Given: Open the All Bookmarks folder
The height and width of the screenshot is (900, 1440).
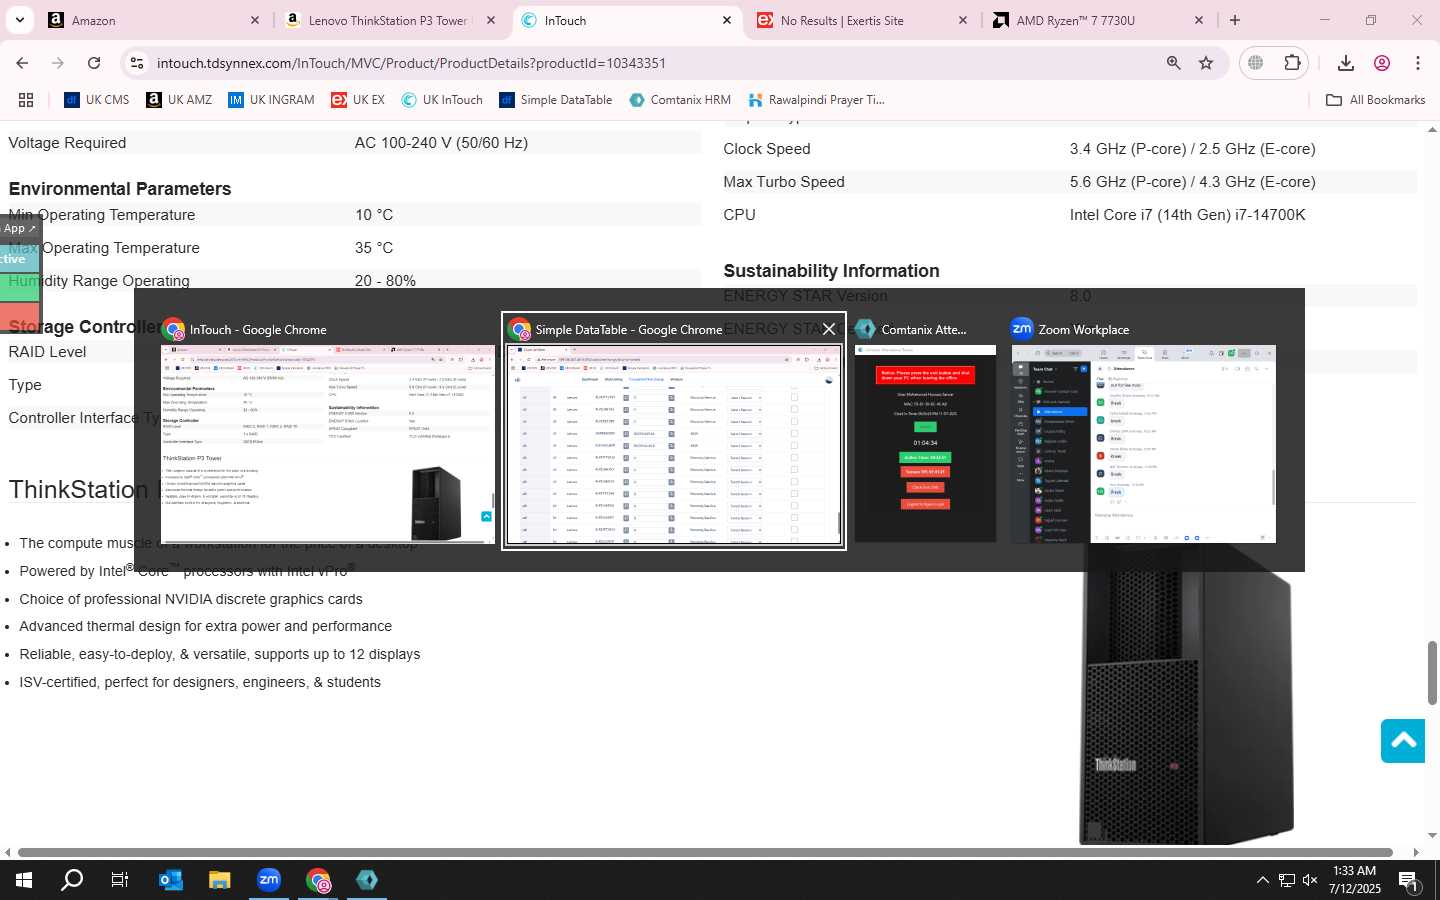Looking at the screenshot, I should click(1375, 100).
